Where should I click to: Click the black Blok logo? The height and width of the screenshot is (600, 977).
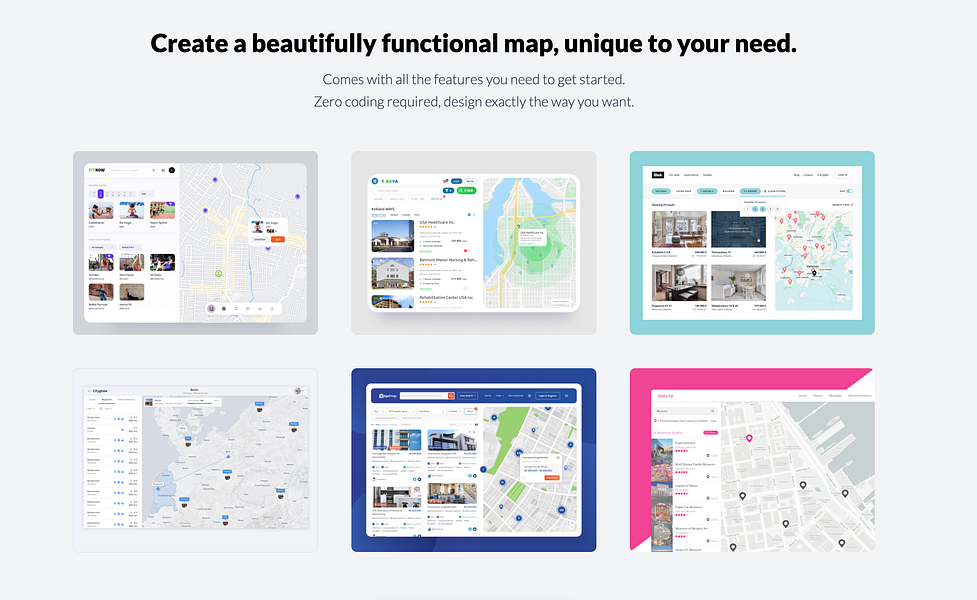(x=658, y=175)
